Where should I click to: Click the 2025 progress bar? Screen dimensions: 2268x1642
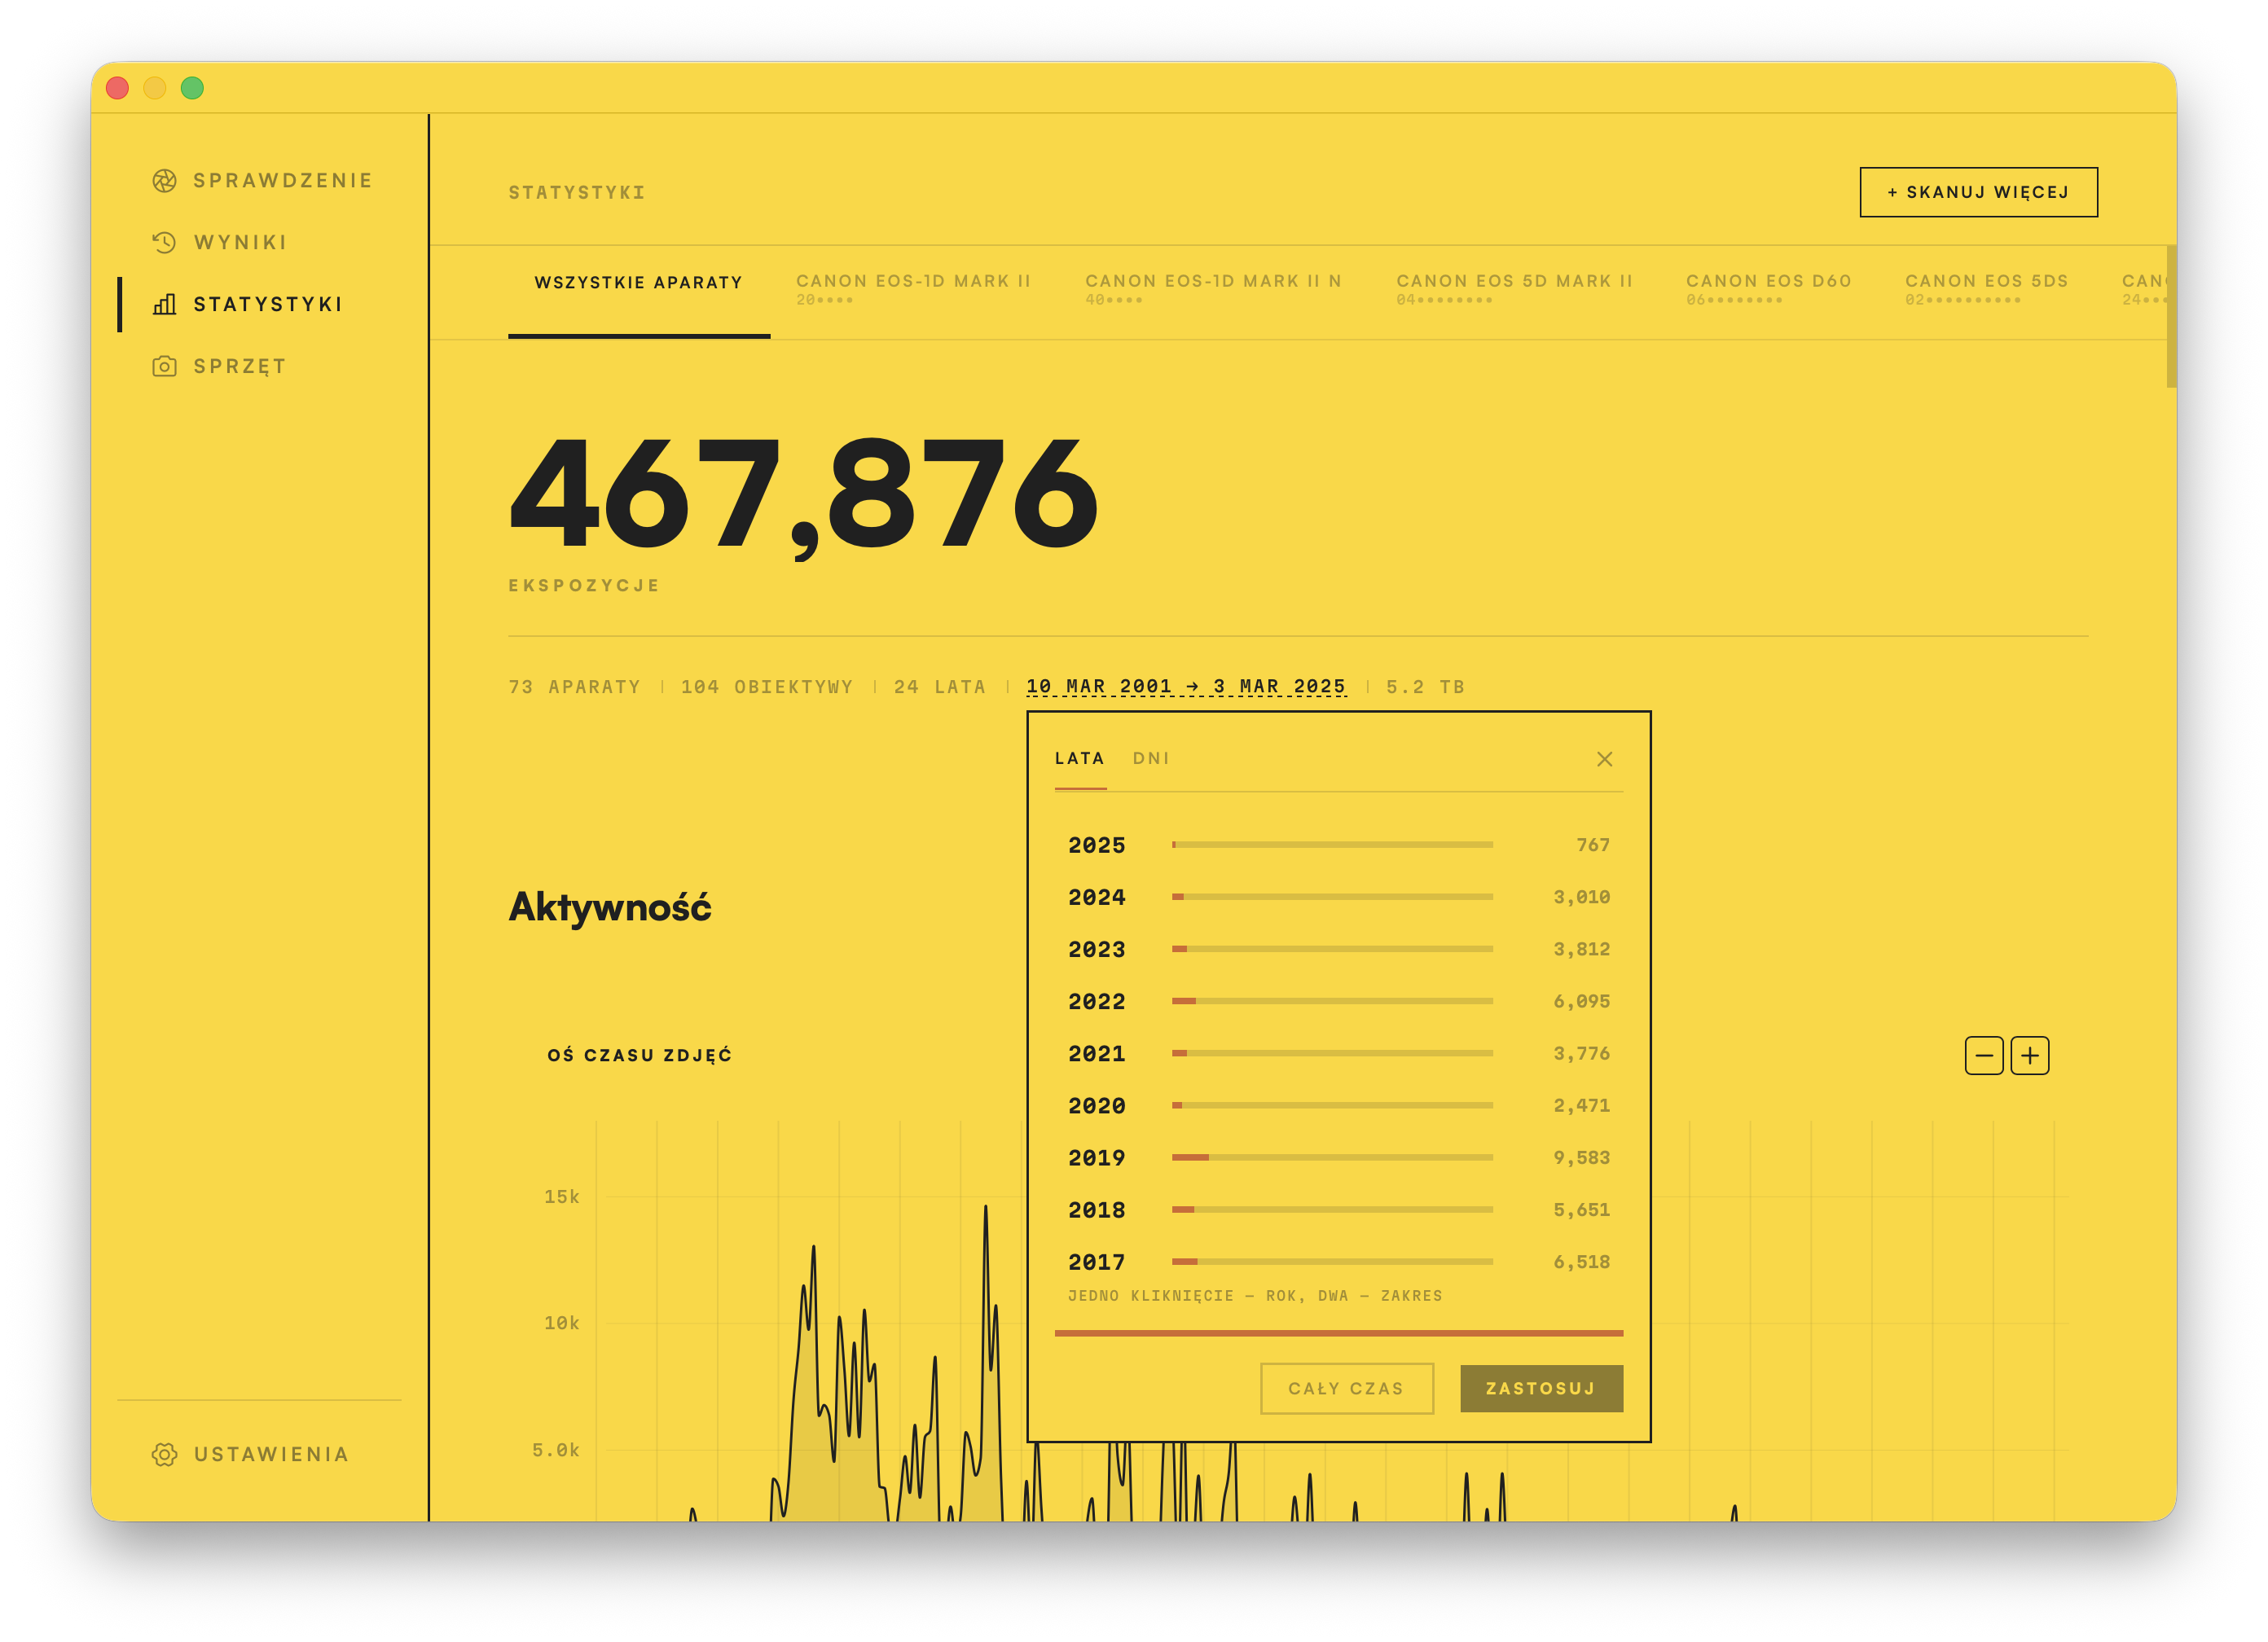(1332, 845)
